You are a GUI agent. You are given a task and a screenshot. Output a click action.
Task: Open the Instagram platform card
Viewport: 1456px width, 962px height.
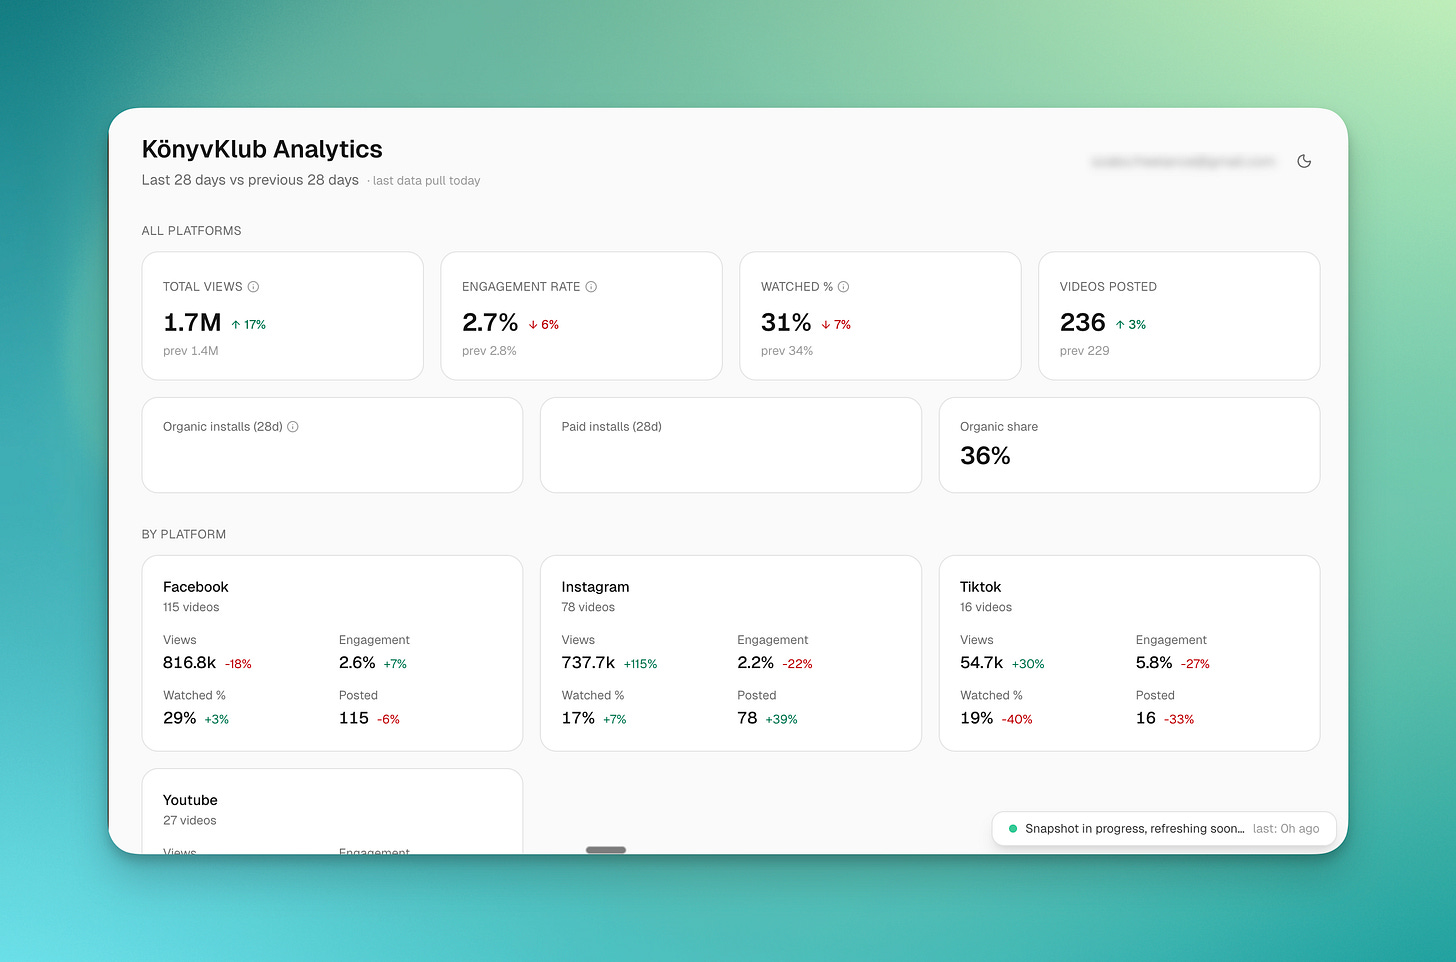(731, 653)
